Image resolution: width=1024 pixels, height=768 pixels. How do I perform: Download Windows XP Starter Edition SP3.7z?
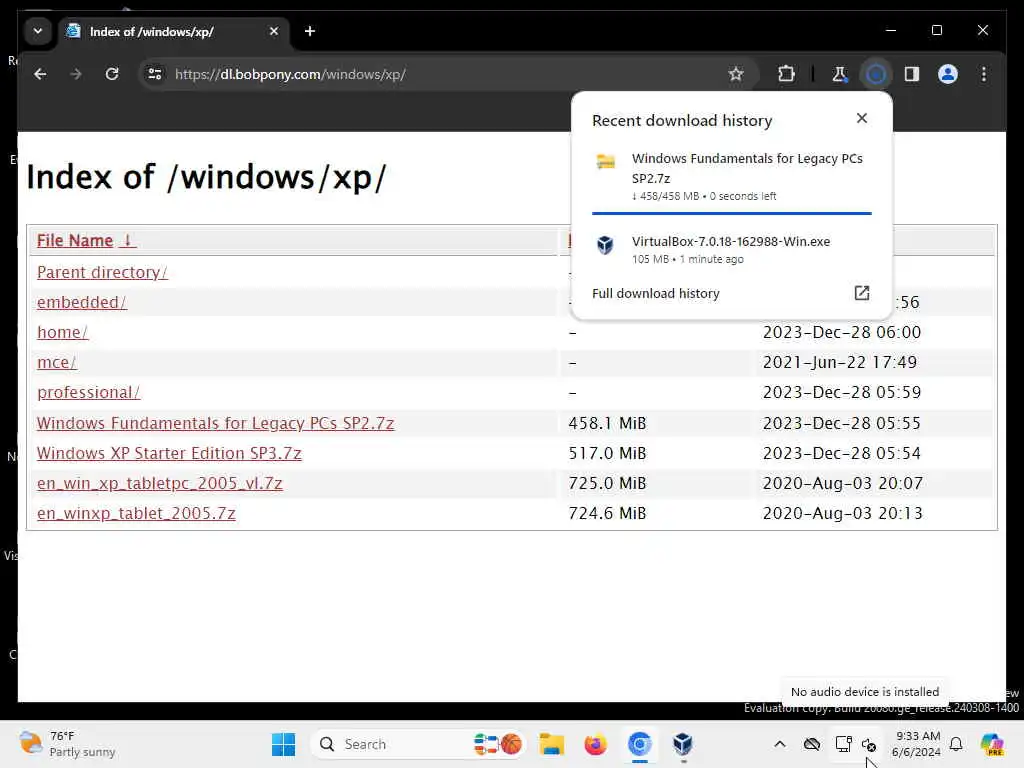(169, 453)
